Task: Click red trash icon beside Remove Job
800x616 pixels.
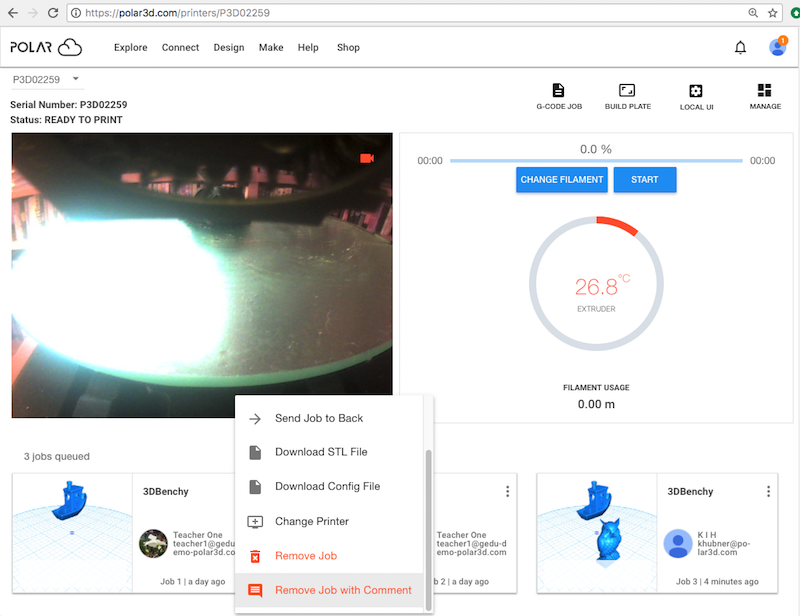Action: pyautogui.click(x=255, y=556)
